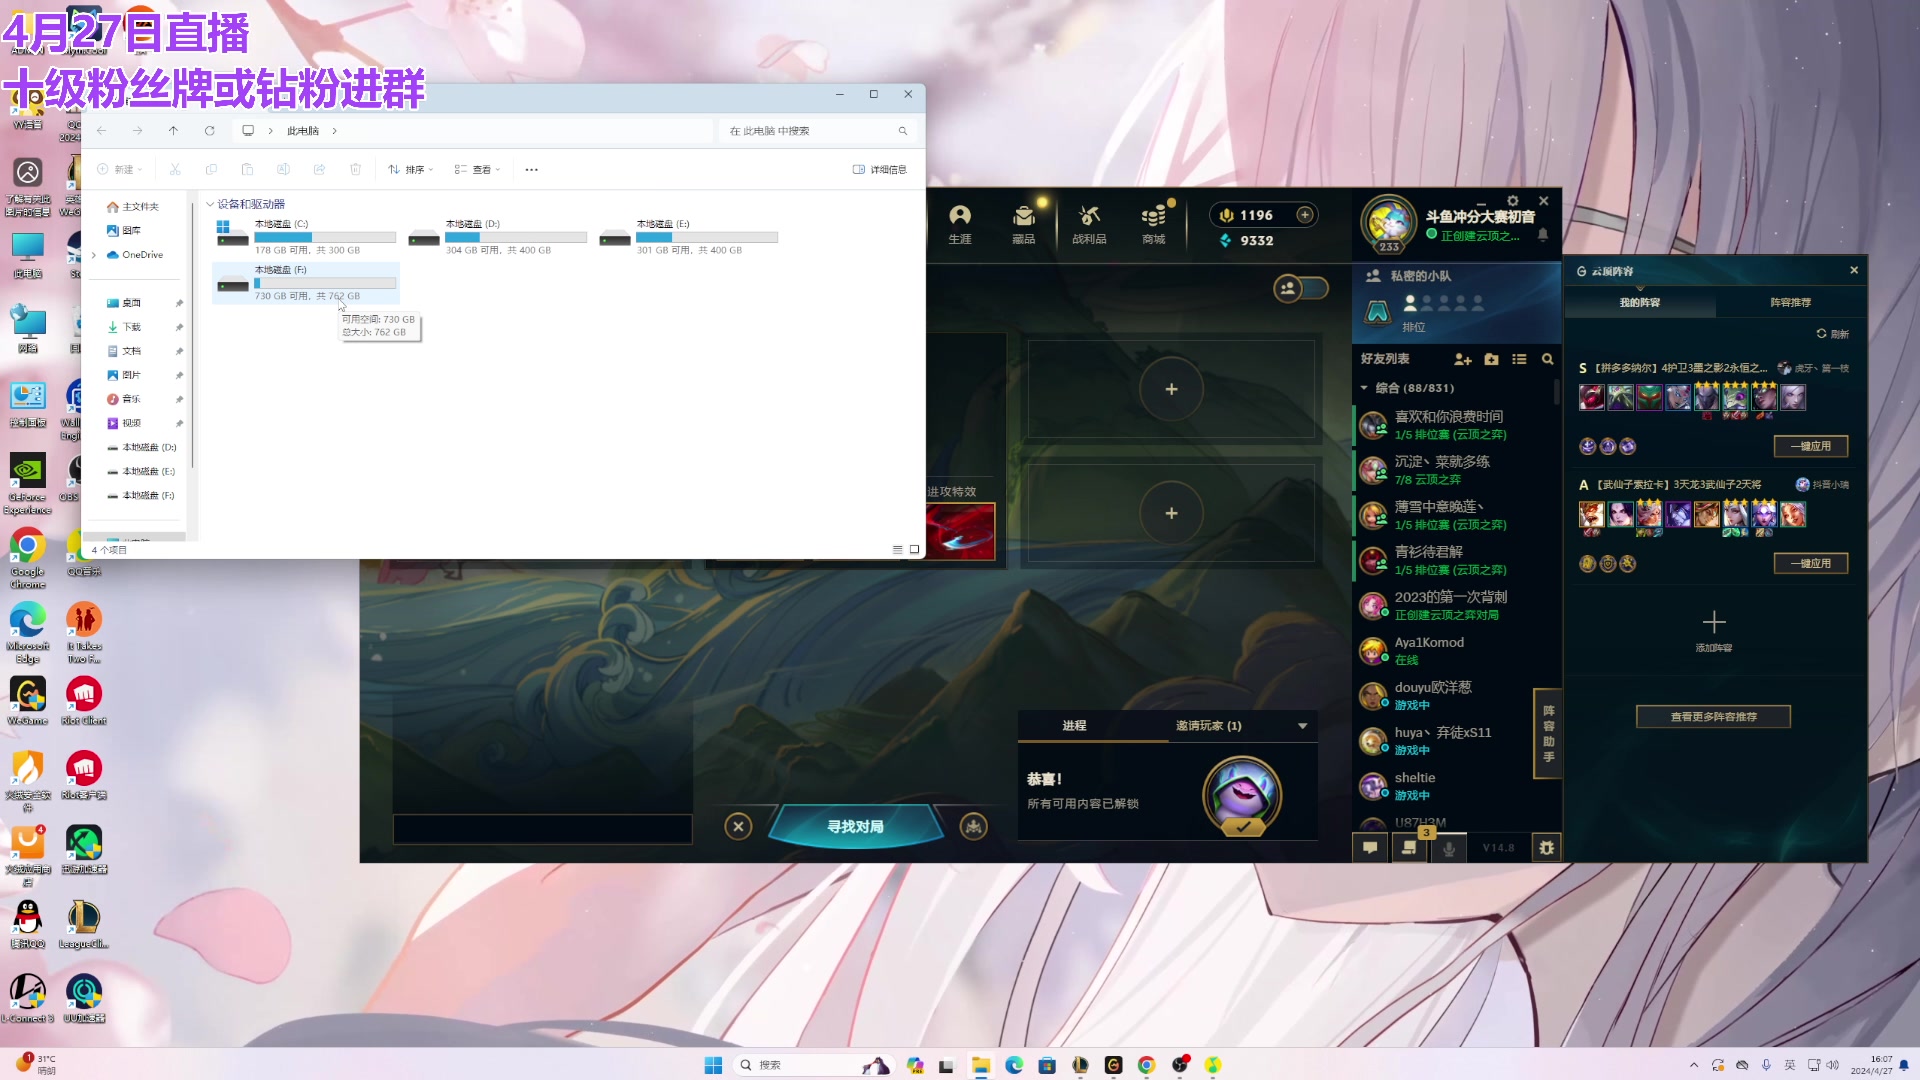Click the add friend icon
This screenshot has width=1920, height=1080.
coord(1463,359)
